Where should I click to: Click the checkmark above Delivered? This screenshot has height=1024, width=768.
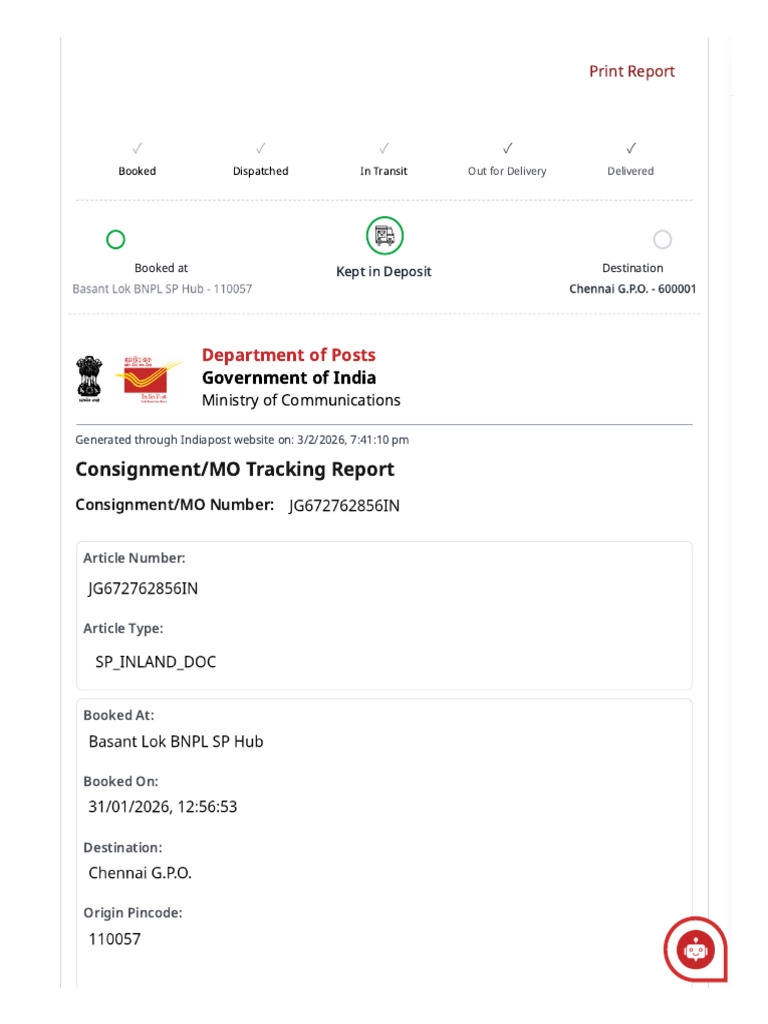[x=631, y=148]
